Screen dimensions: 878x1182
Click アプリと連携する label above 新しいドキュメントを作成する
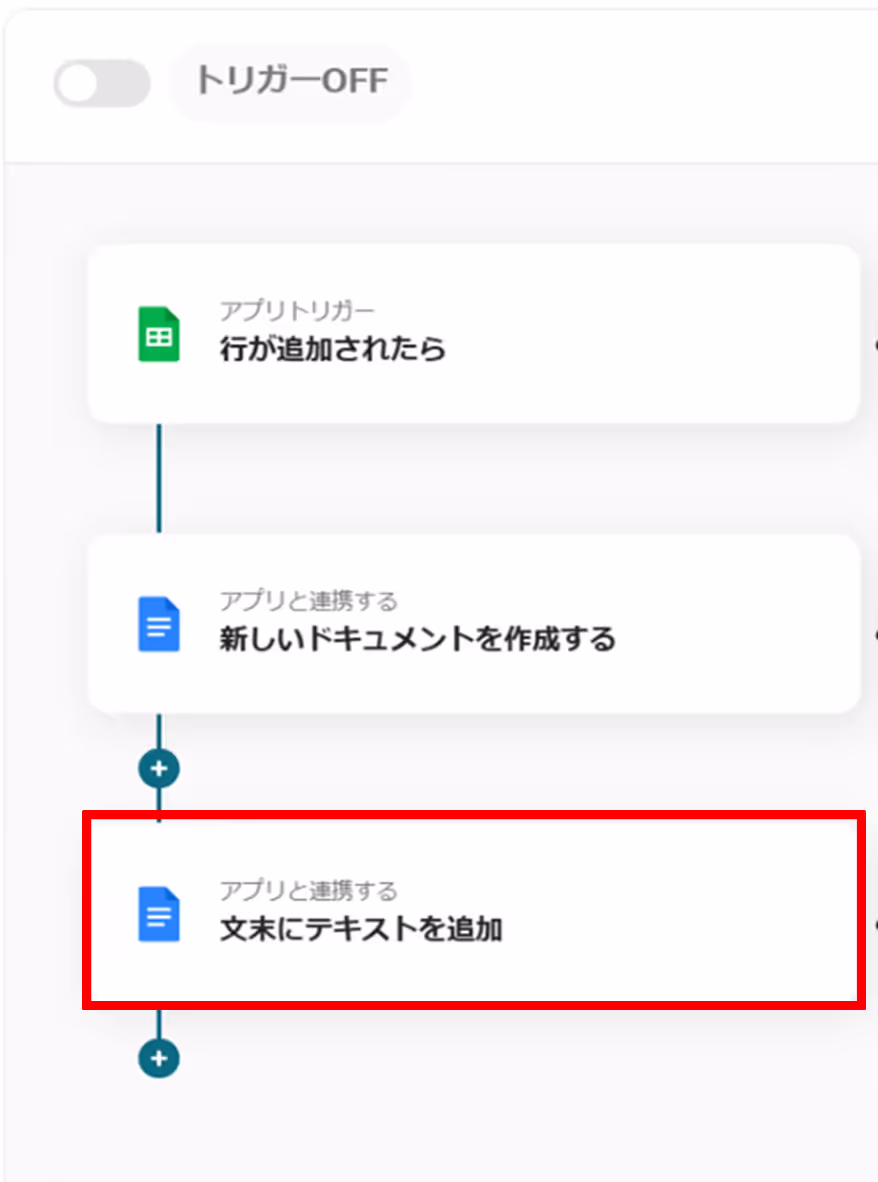click(x=308, y=601)
